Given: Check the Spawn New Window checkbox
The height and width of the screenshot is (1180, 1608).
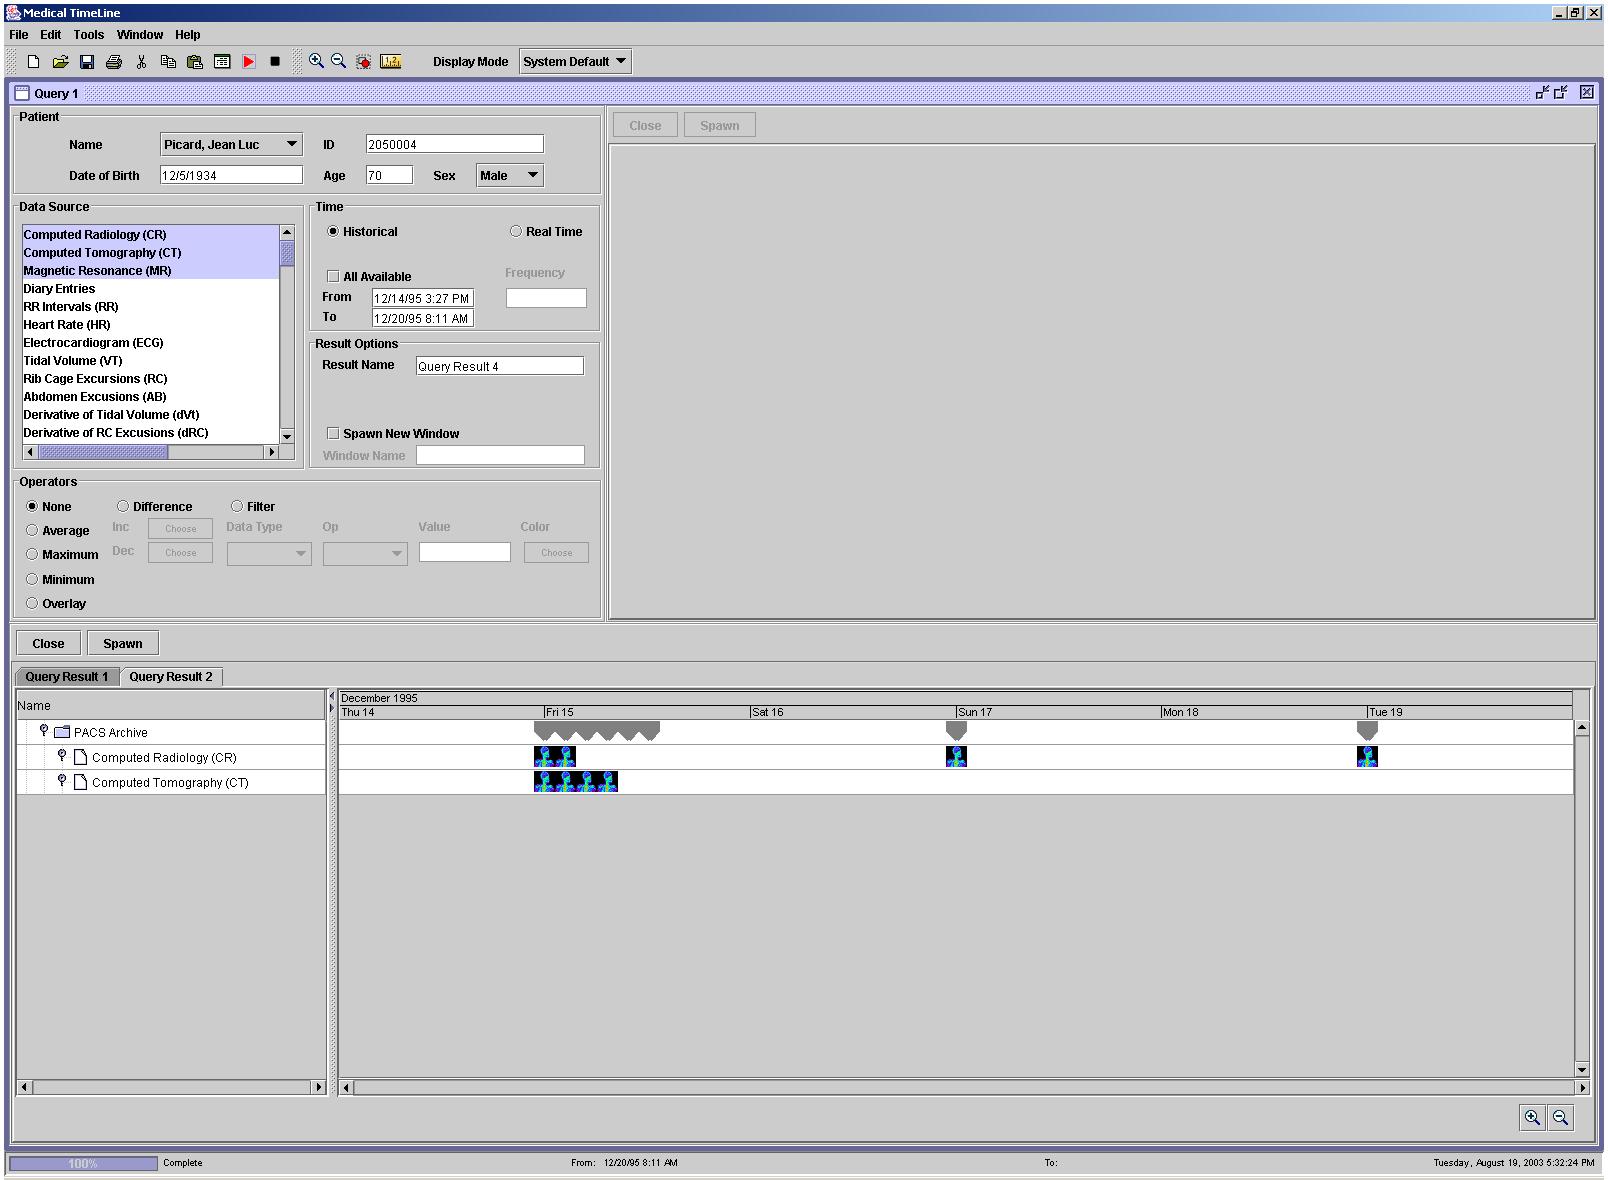Looking at the screenshot, I should tap(333, 434).
